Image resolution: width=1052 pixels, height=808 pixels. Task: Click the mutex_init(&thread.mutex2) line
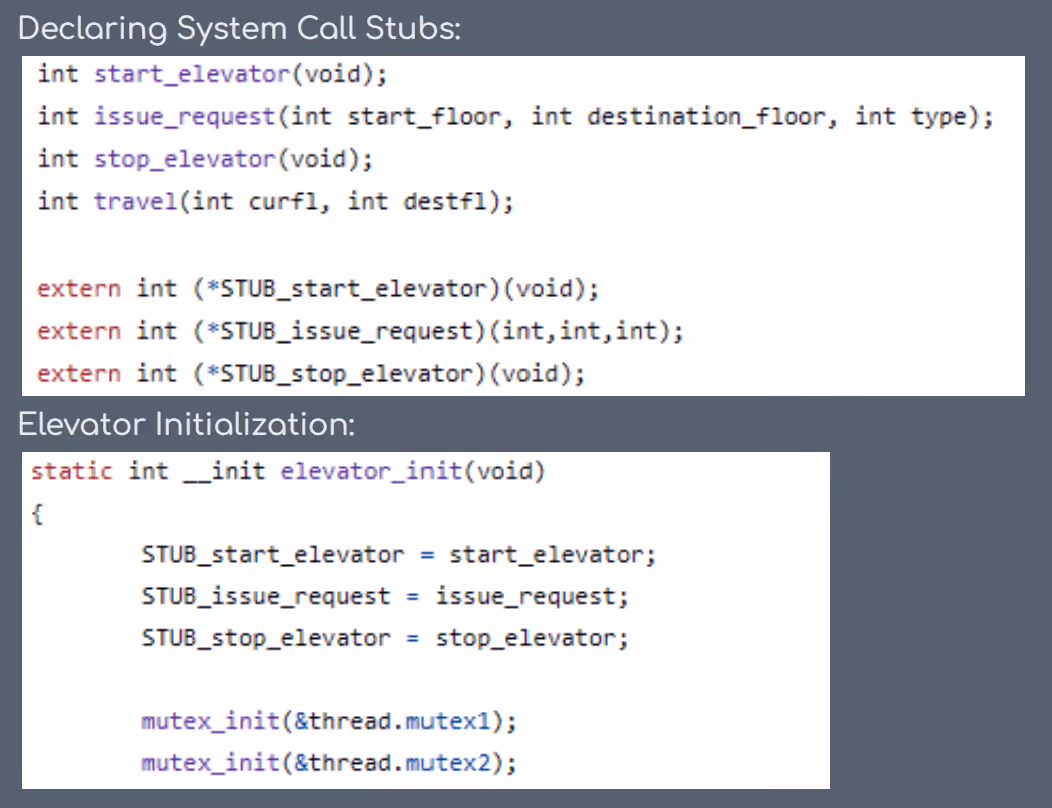[x=329, y=764]
